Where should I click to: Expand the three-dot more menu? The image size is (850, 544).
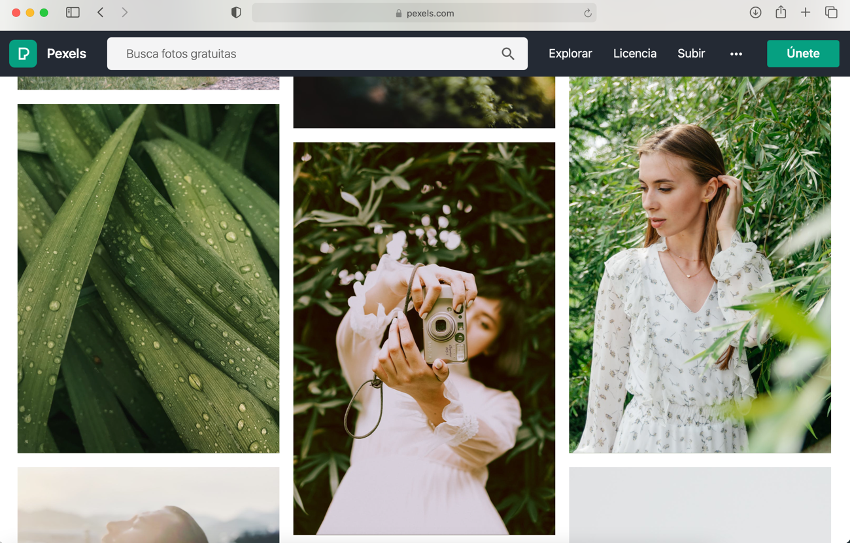(736, 54)
